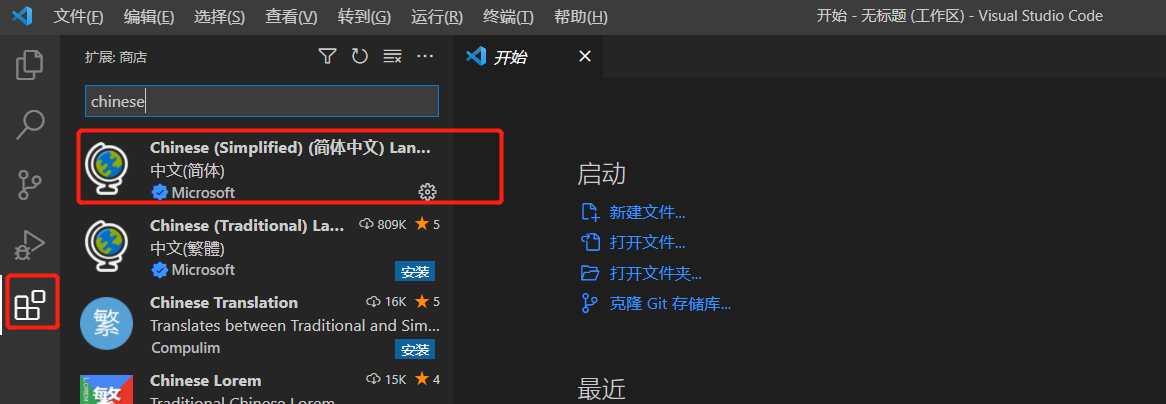This screenshot has width=1166, height=404.
Task: Open manage gear for Chinese (Simplified) extension
Action: coord(427,192)
